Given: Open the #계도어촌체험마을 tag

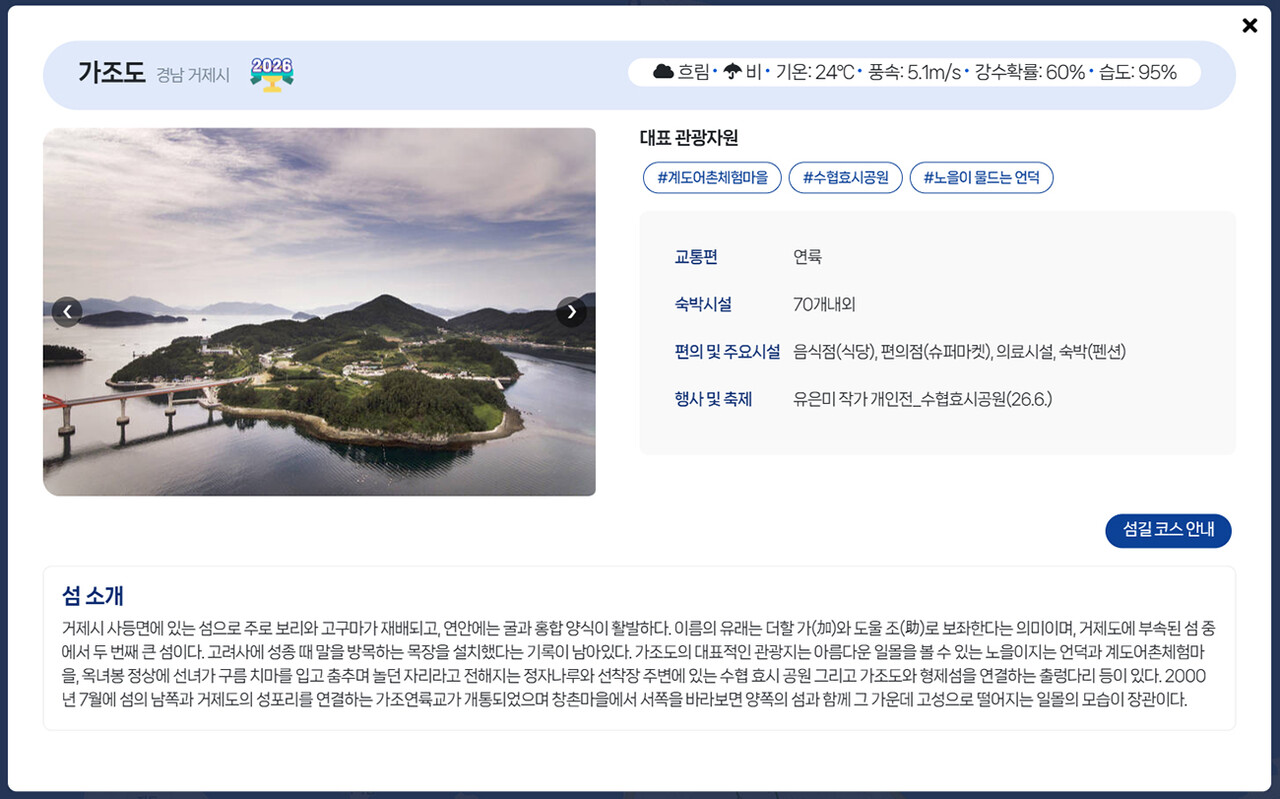Looking at the screenshot, I should point(712,178).
